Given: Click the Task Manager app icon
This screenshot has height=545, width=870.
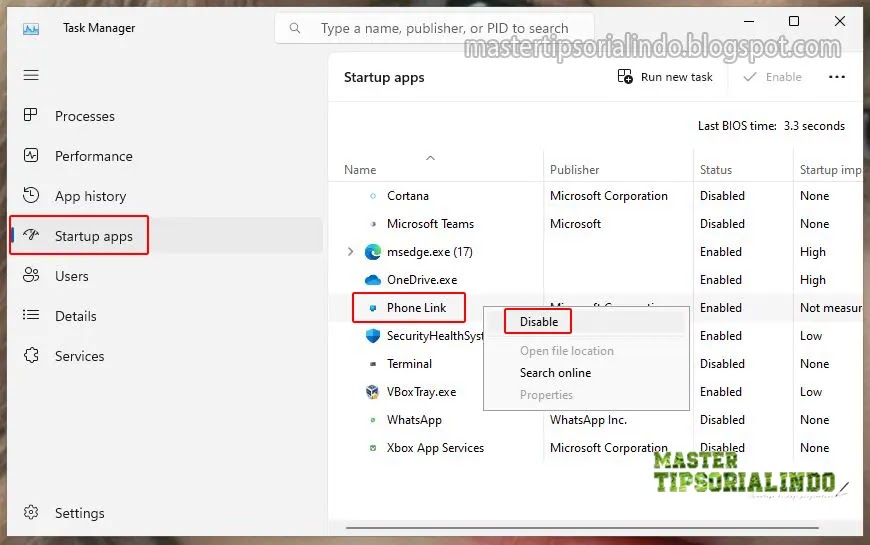Looking at the screenshot, I should (31, 28).
